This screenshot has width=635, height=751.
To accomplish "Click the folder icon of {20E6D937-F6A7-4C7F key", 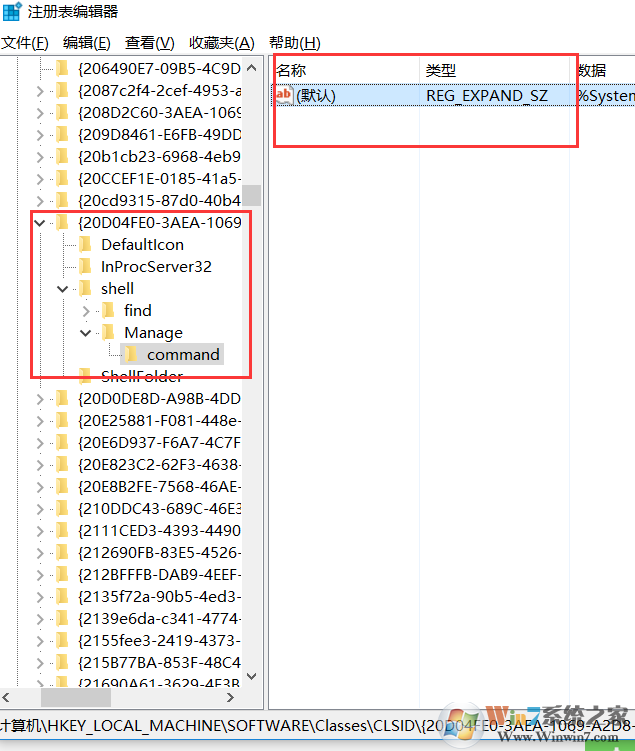I will (62, 443).
